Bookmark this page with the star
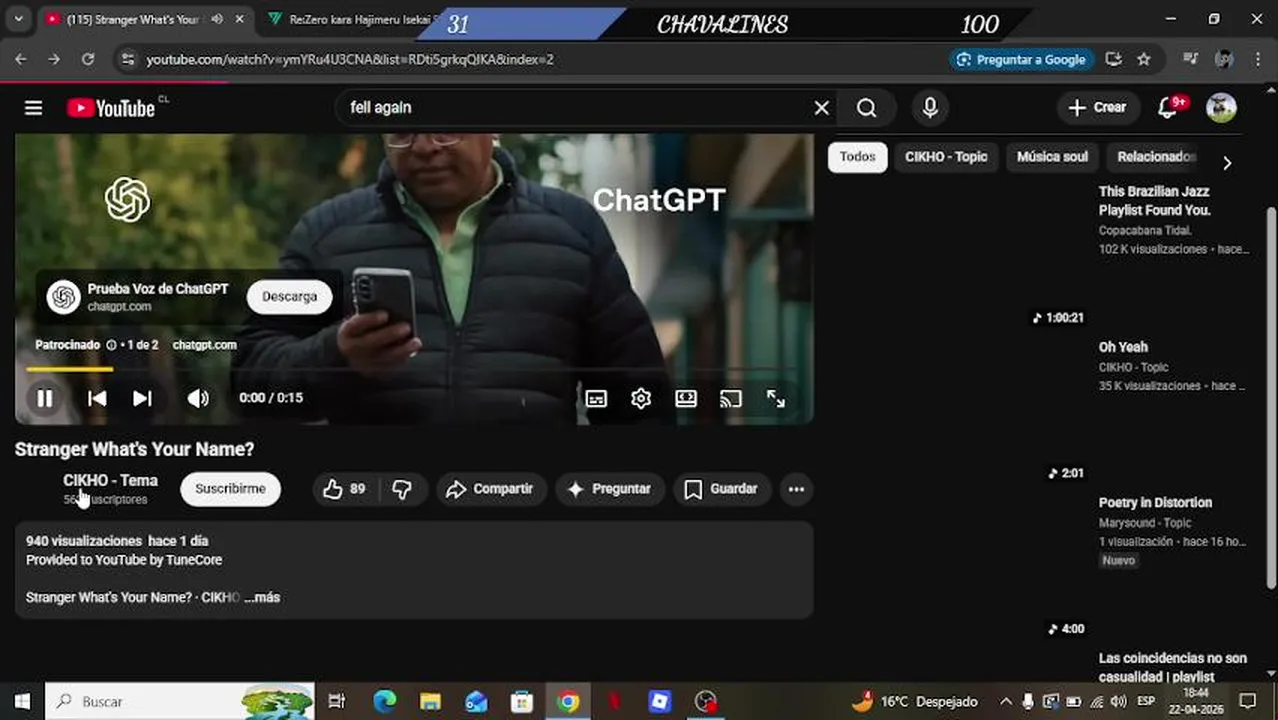This screenshot has height=720, width=1278. 1144,60
